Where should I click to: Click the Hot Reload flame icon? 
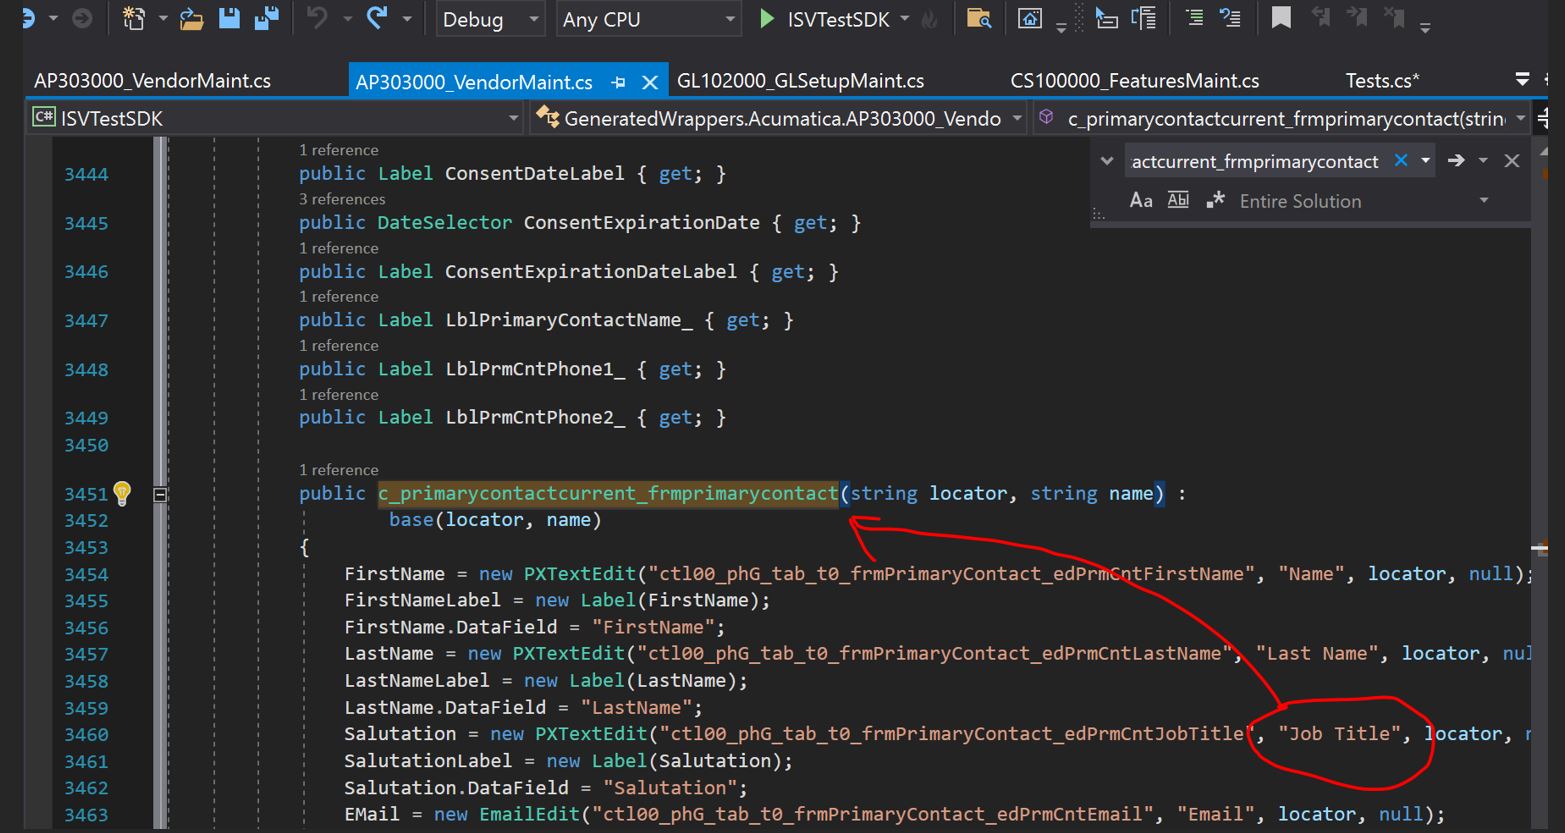930,18
